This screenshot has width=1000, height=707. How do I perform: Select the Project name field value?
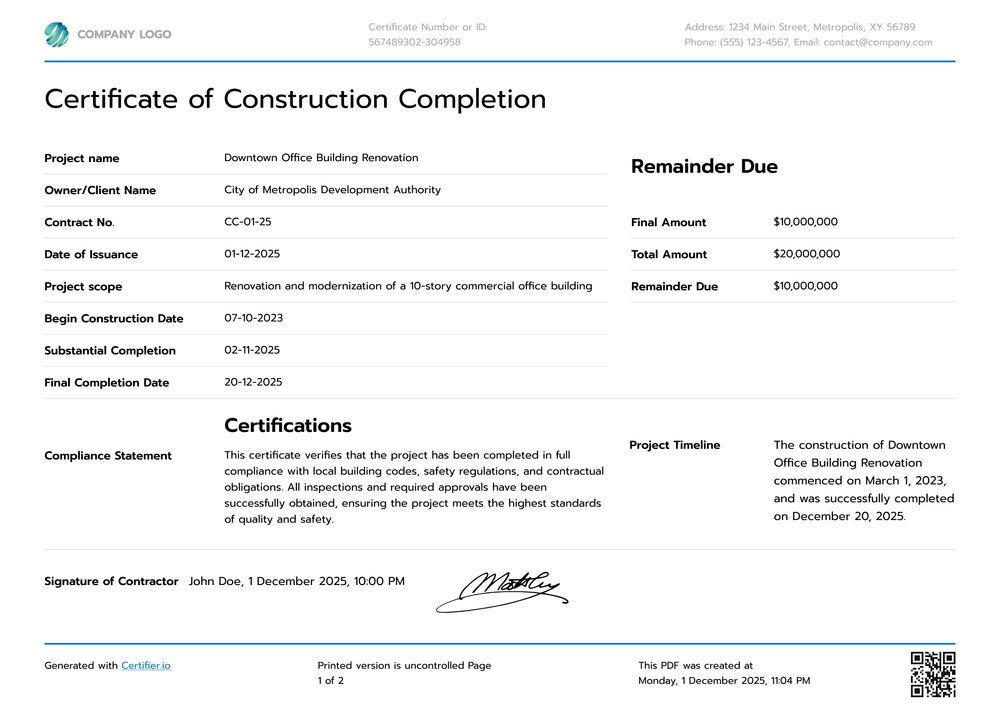[x=322, y=157]
